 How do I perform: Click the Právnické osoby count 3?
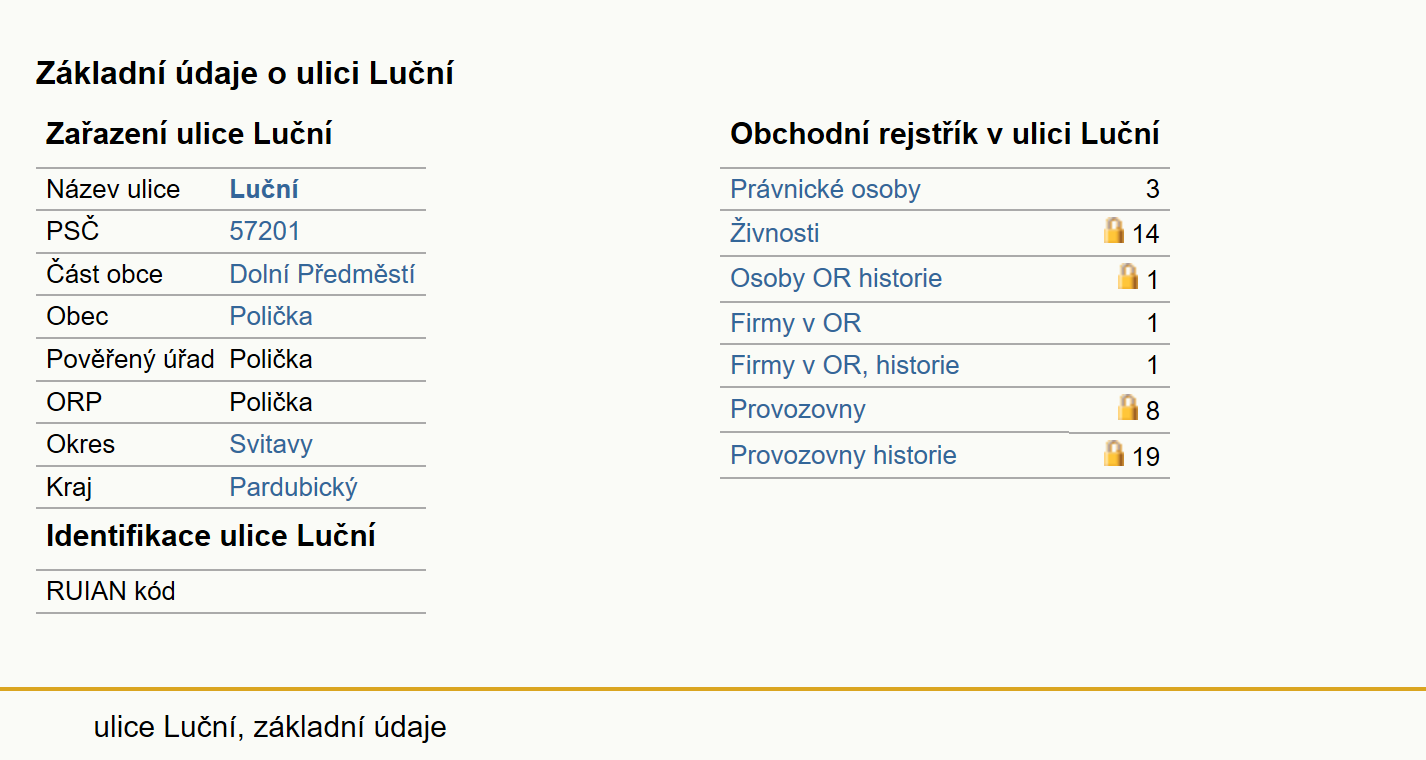[x=1152, y=189]
